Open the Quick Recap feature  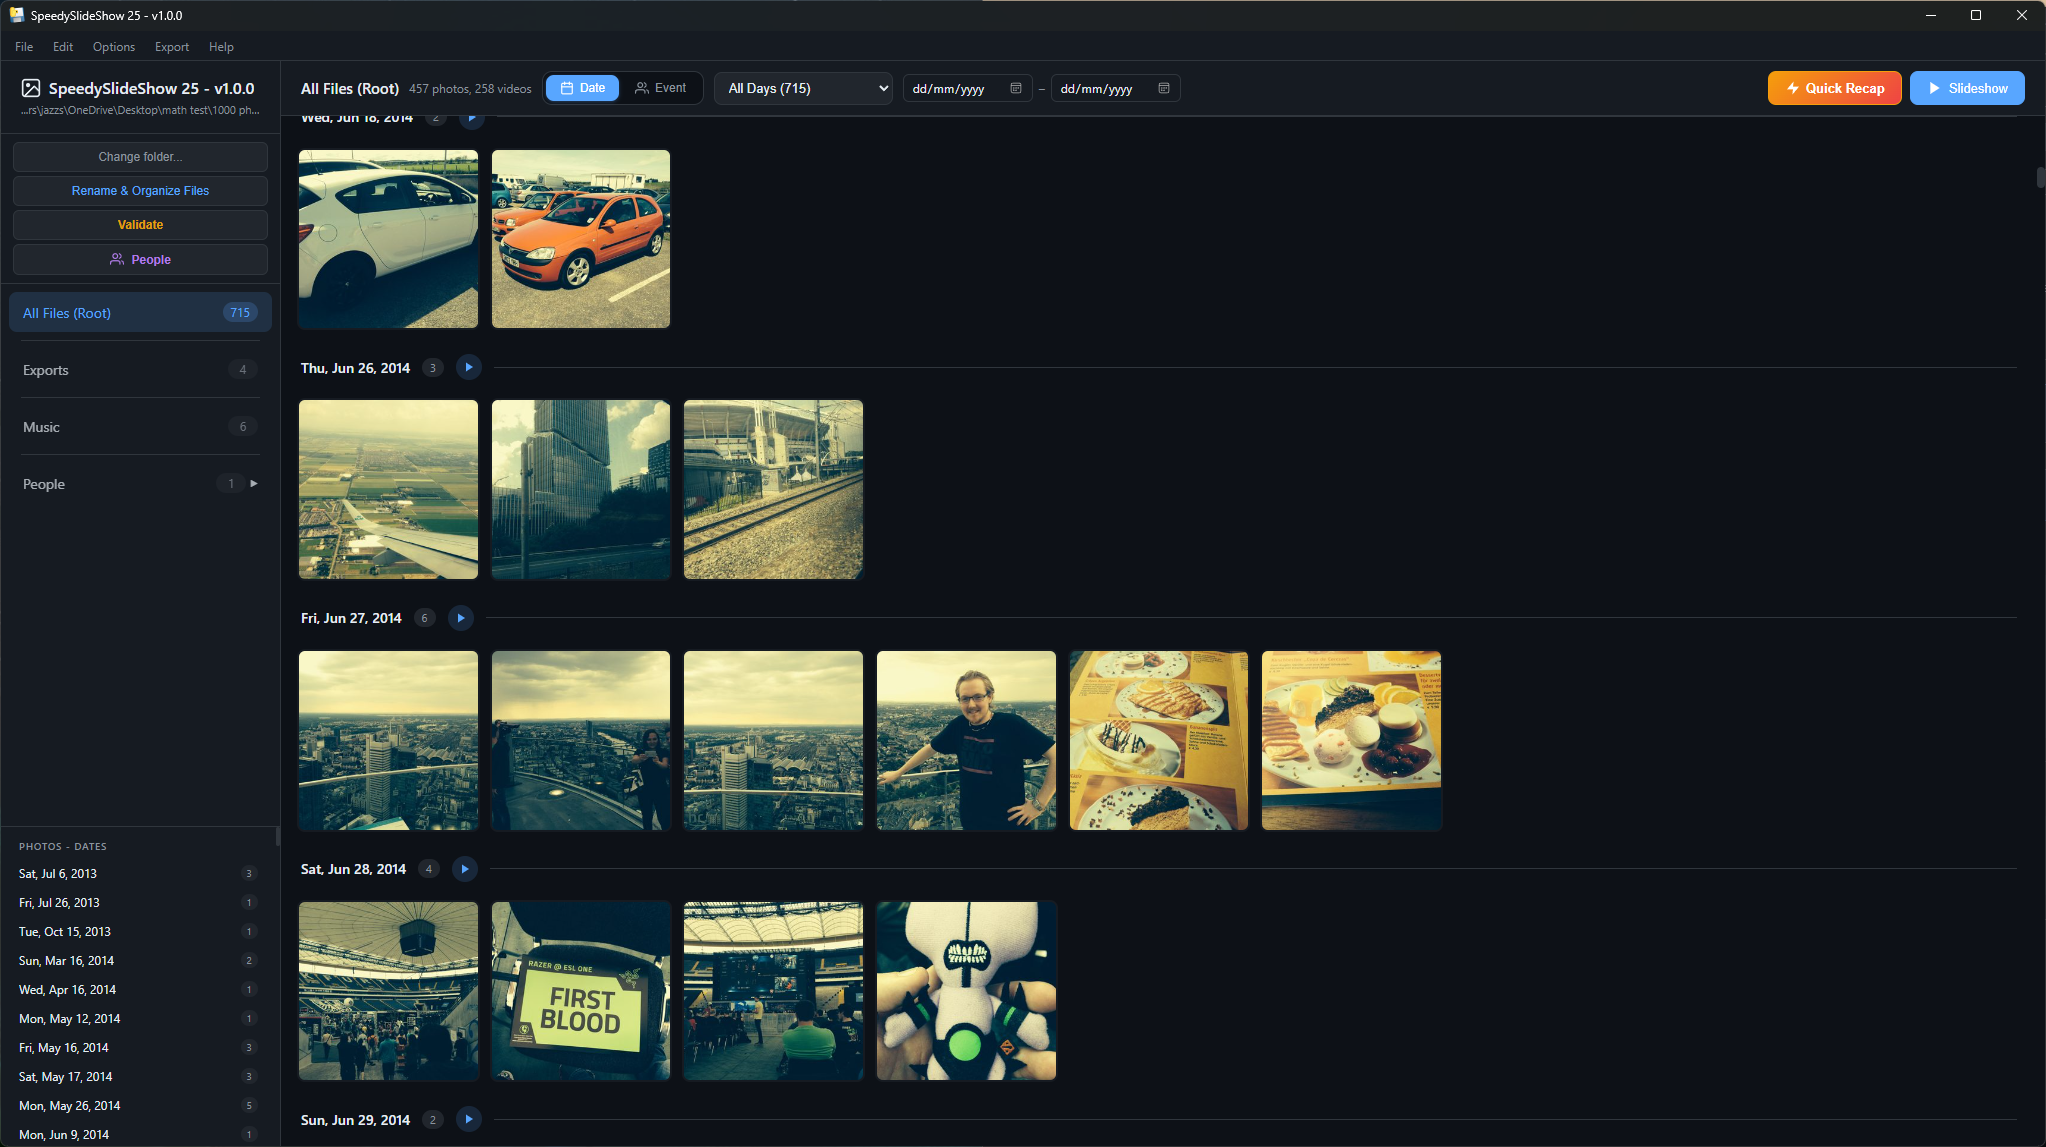click(1833, 88)
